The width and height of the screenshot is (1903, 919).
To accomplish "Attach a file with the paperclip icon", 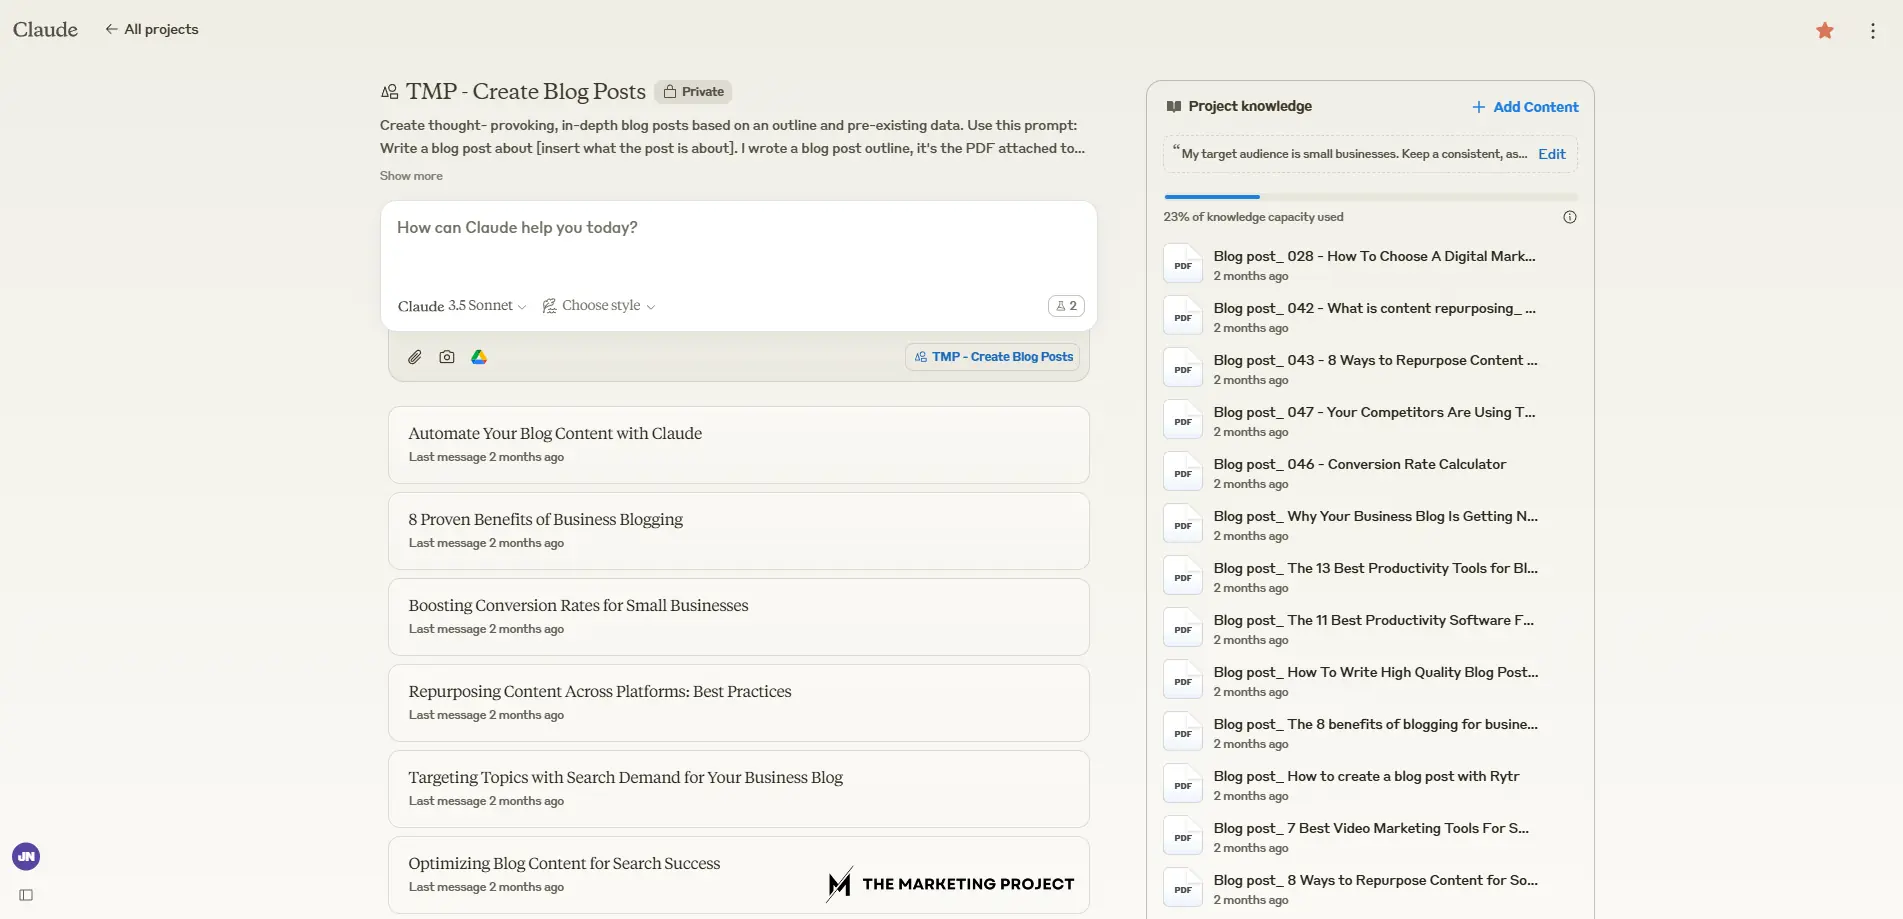I will click(x=415, y=357).
